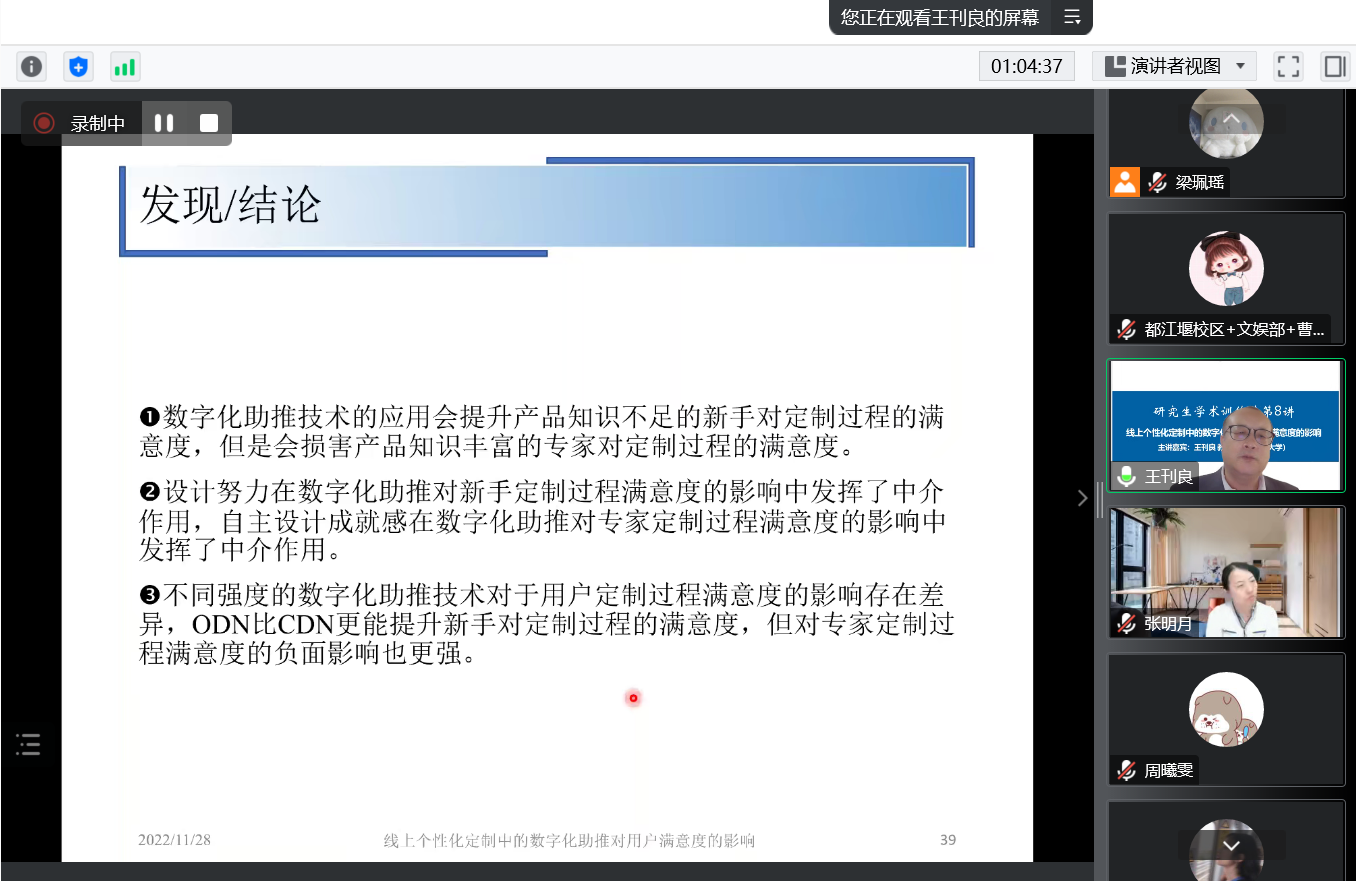
Task: Click the 录制中 recording label
Action: point(97,124)
